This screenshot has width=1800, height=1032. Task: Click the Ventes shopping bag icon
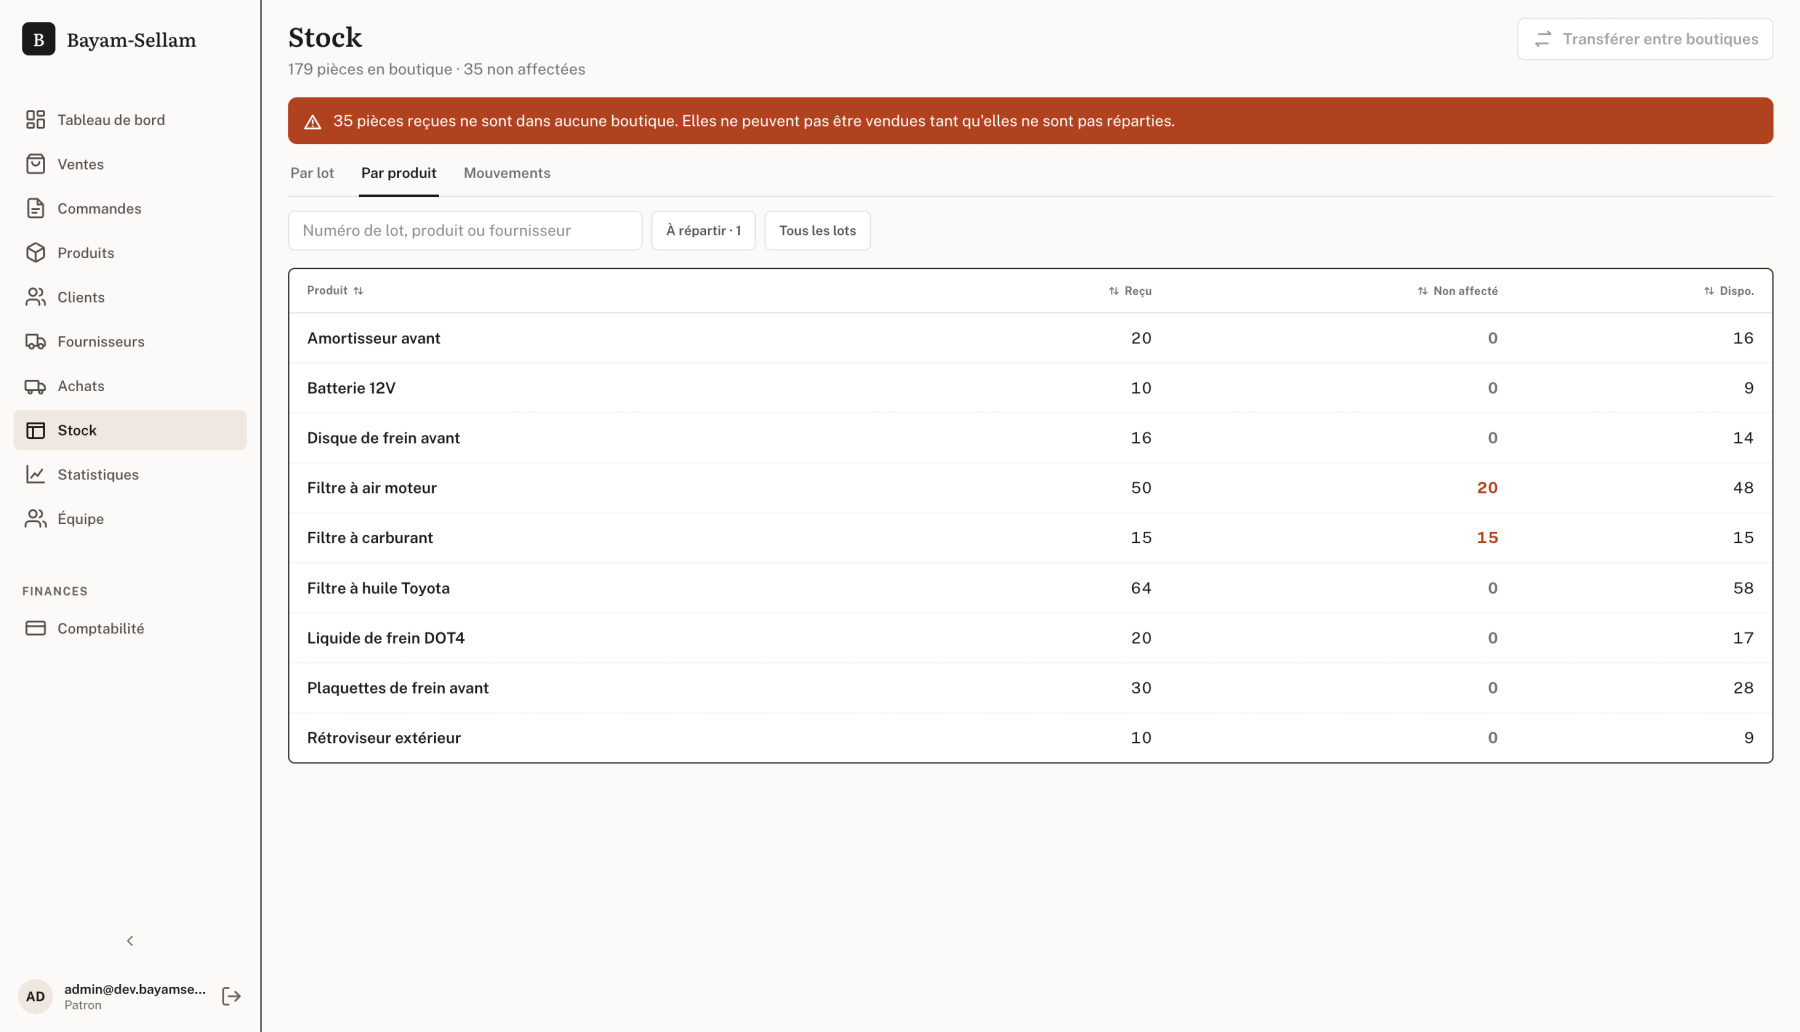click(36, 164)
